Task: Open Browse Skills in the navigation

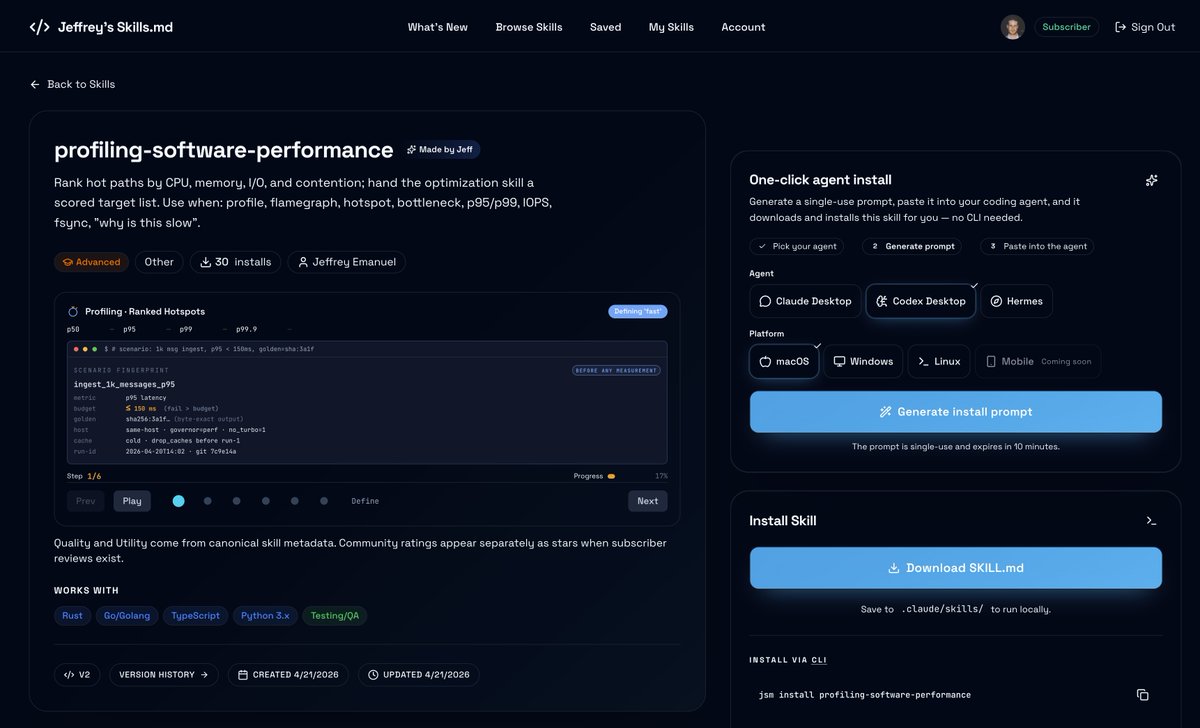Action: pos(529,27)
